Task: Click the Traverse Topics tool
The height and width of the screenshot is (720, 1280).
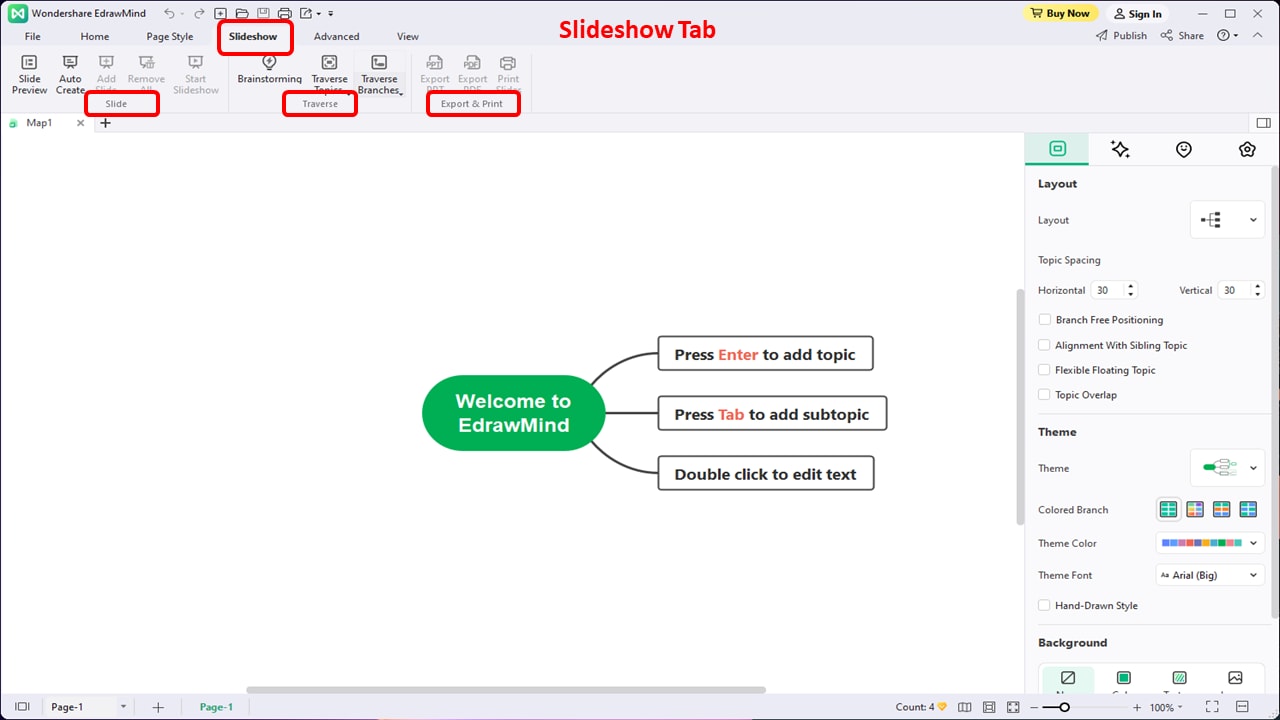Action: pos(329,75)
